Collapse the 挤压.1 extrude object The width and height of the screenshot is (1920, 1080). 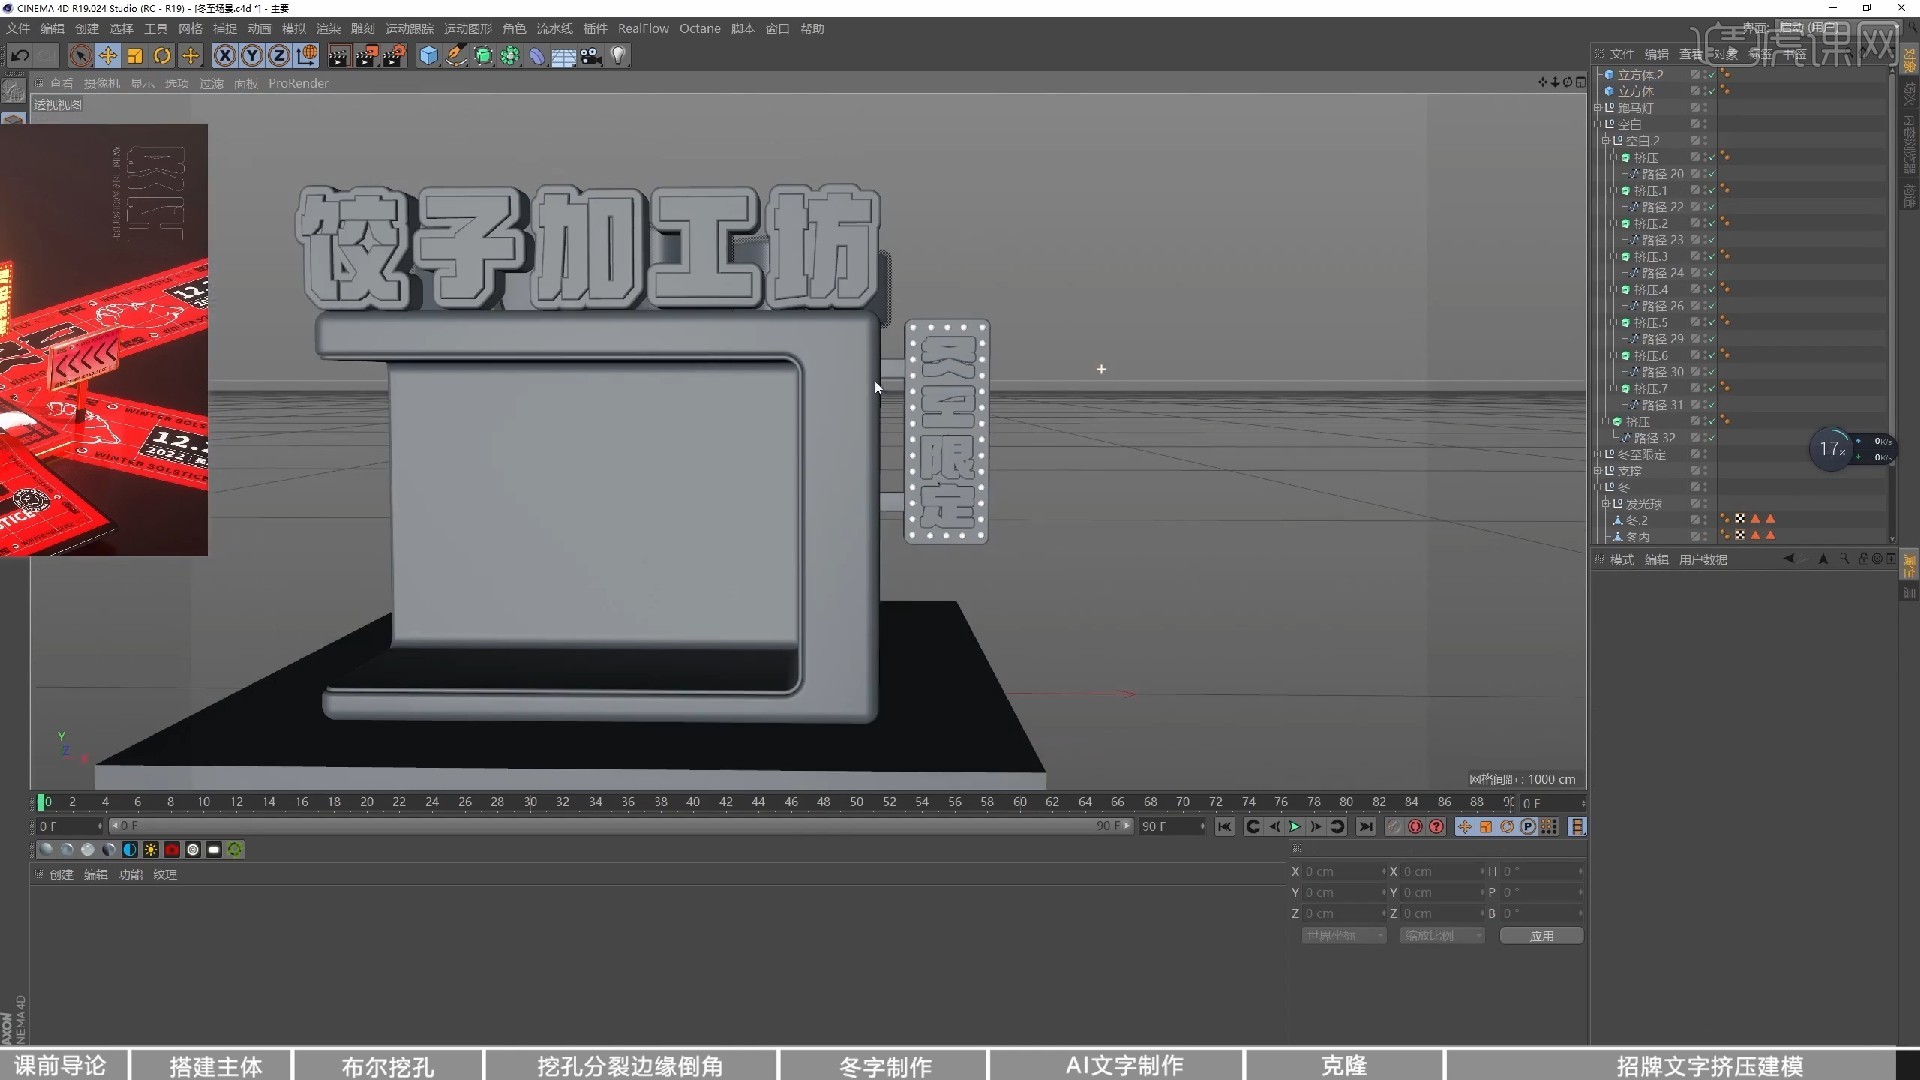[x=1614, y=191]
